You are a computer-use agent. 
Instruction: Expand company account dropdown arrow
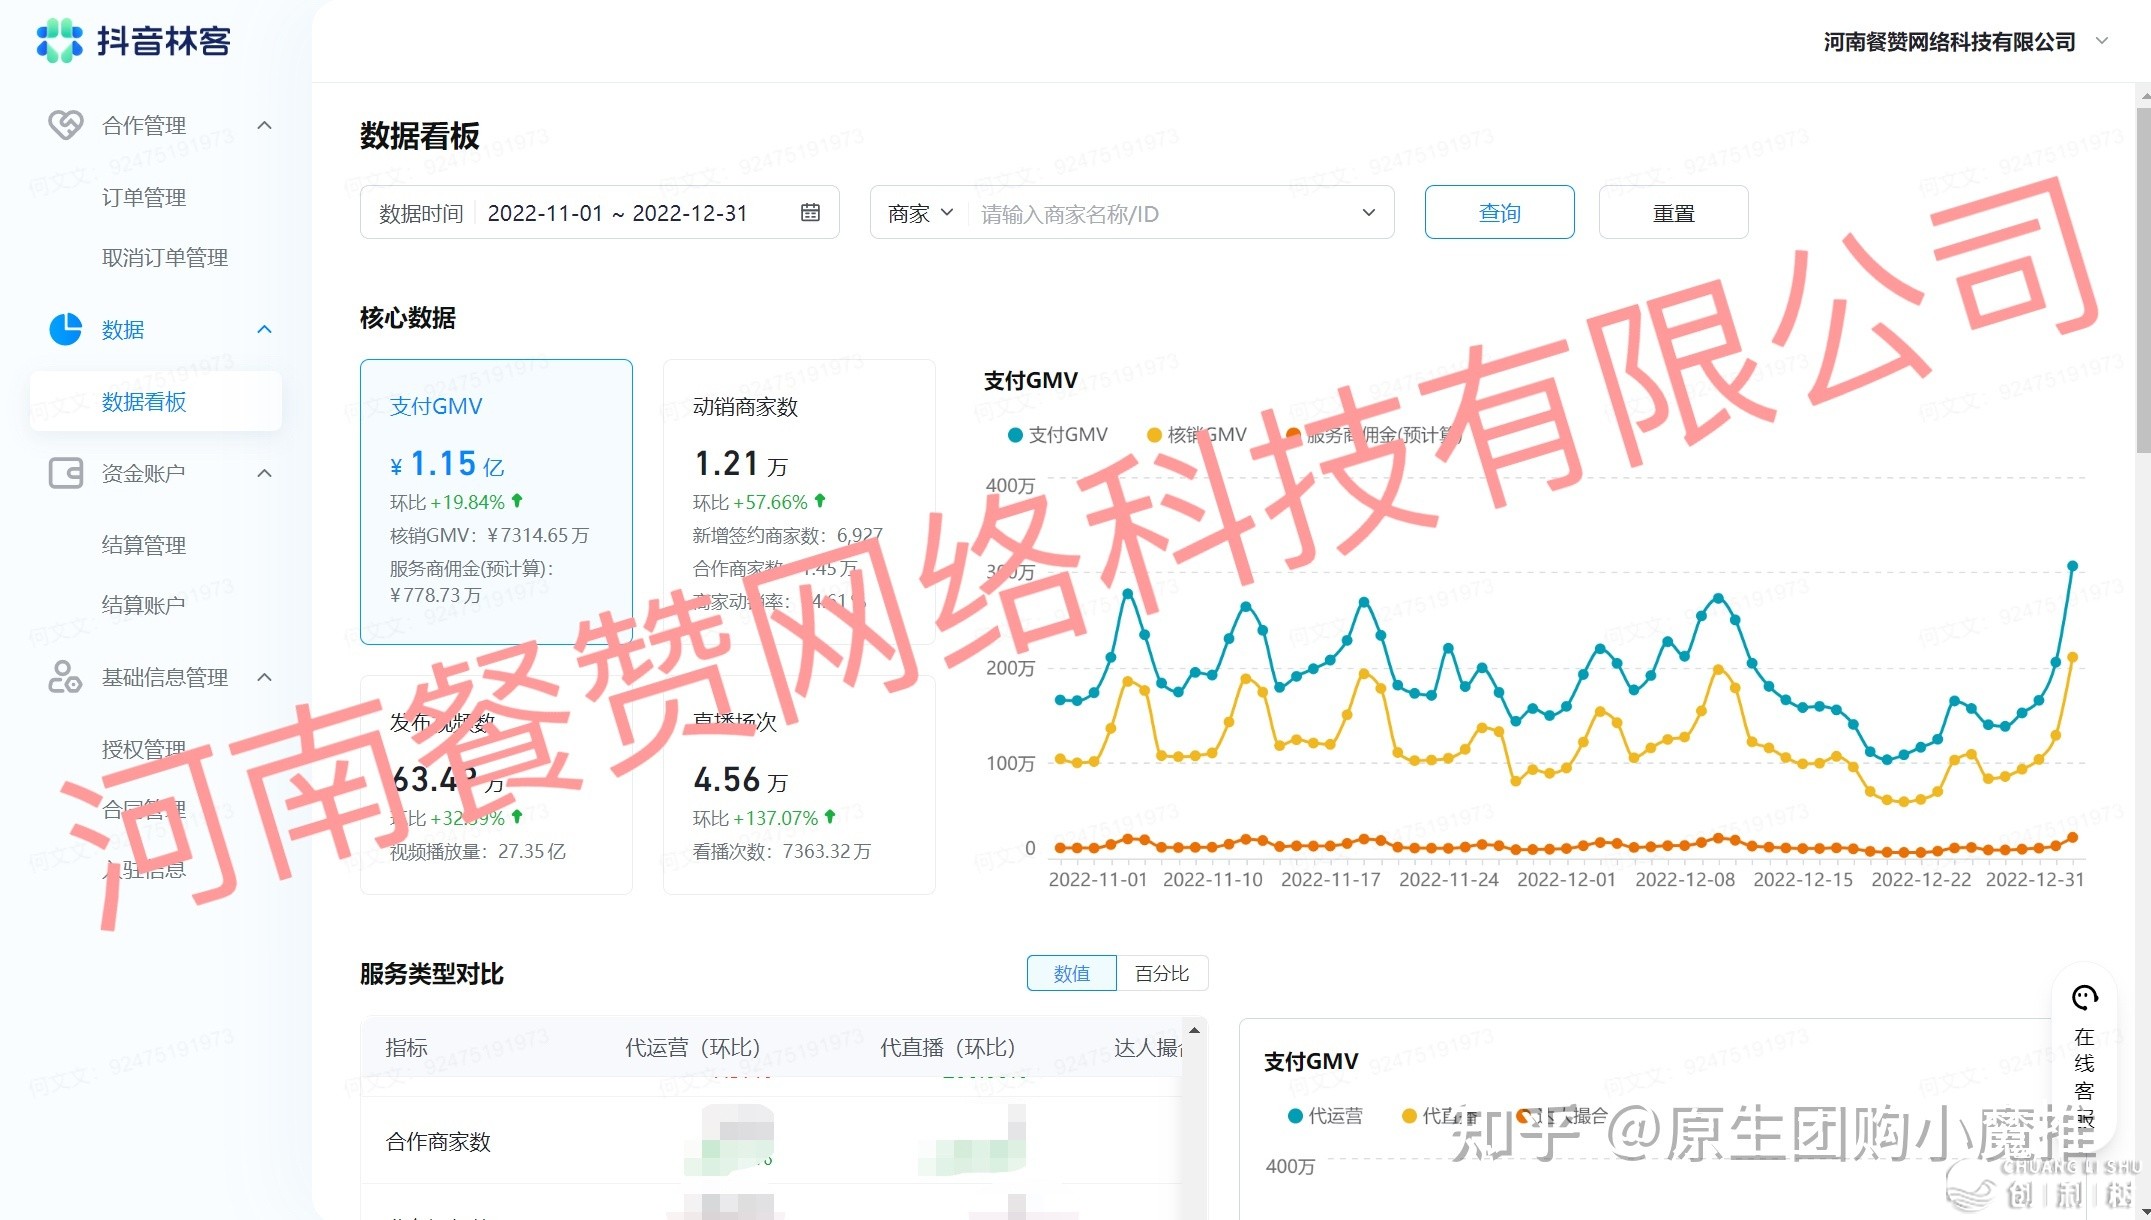coord(2102,41)
